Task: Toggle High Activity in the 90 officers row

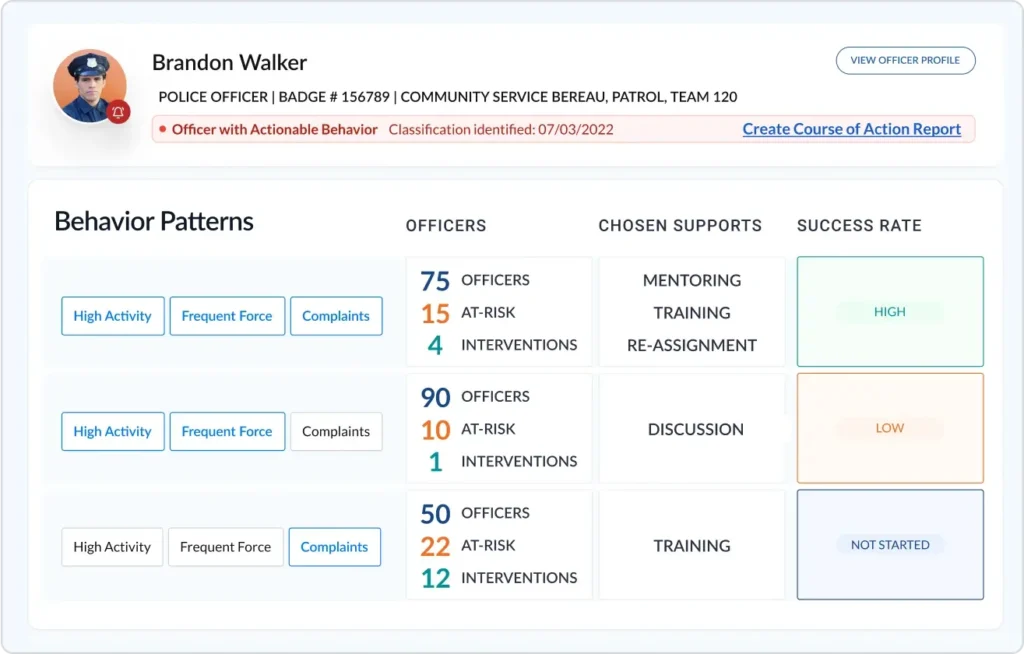Action: coord(113,431)
